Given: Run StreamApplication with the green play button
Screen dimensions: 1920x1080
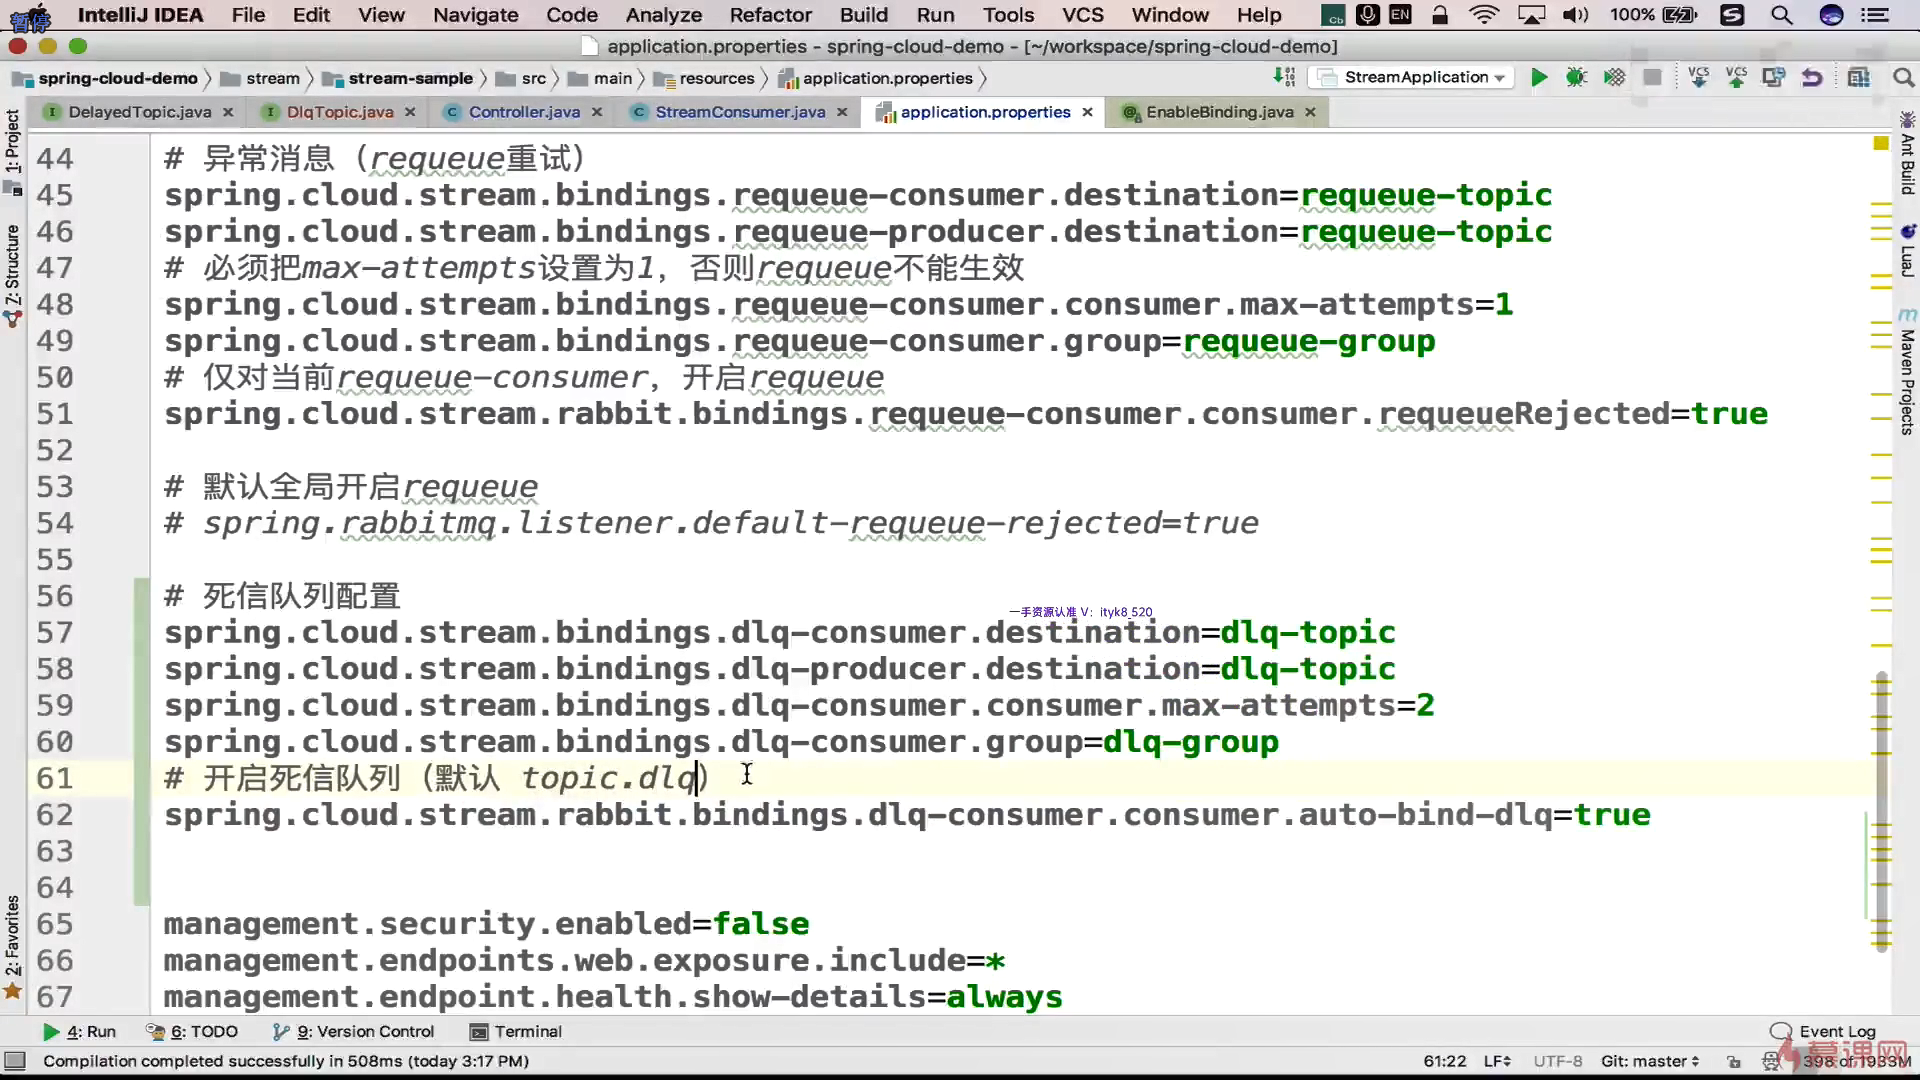Looking at the screenshot, I should point(1539,78).
